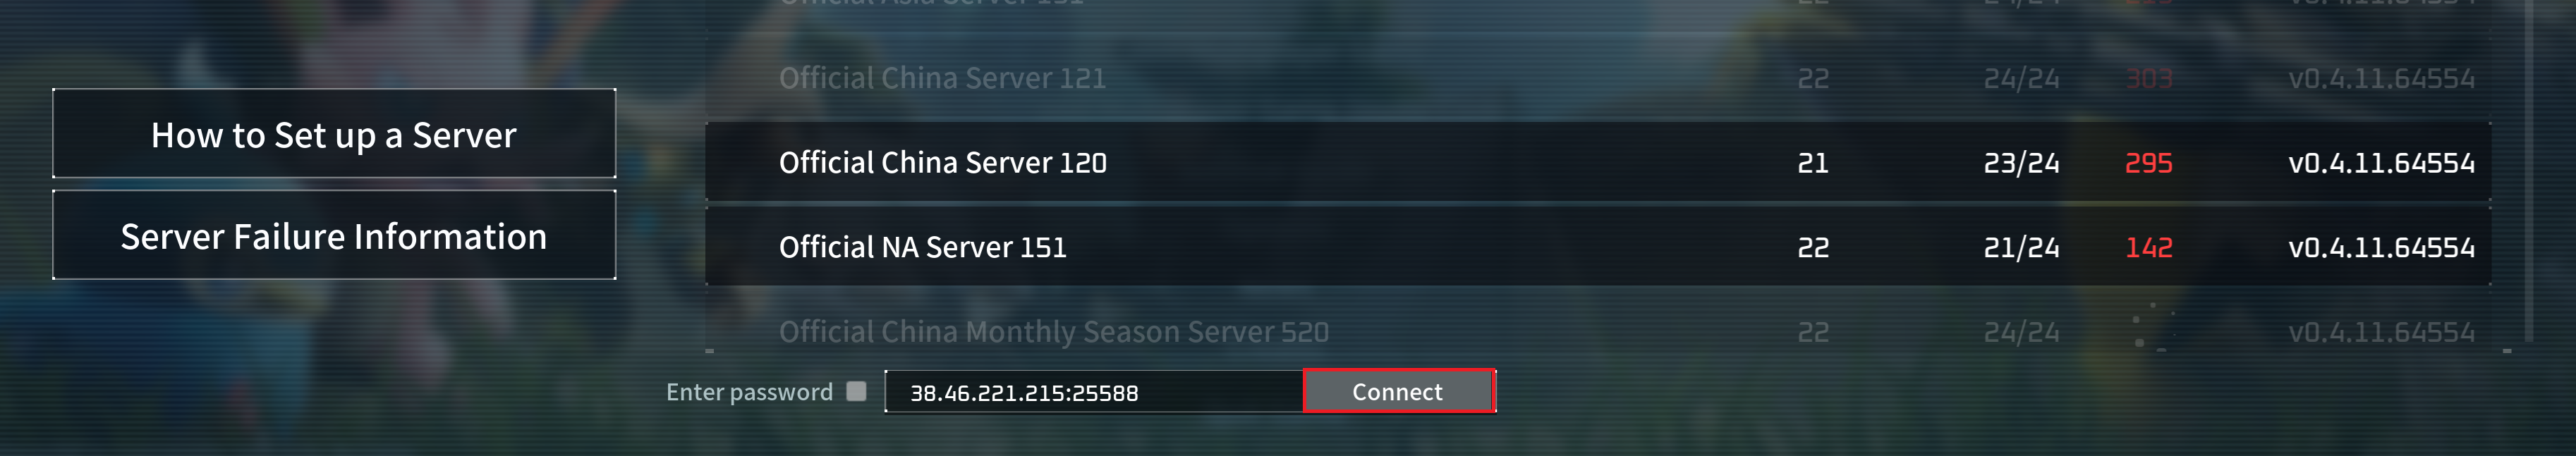Enable the Enter password checkbox
Image resolution: width=2576 pixels, height=456 pixels.
point(856,391)
